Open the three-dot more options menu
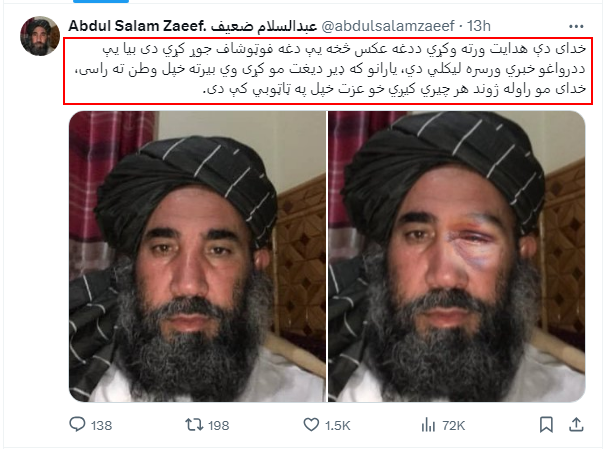 tap(576, 27)
